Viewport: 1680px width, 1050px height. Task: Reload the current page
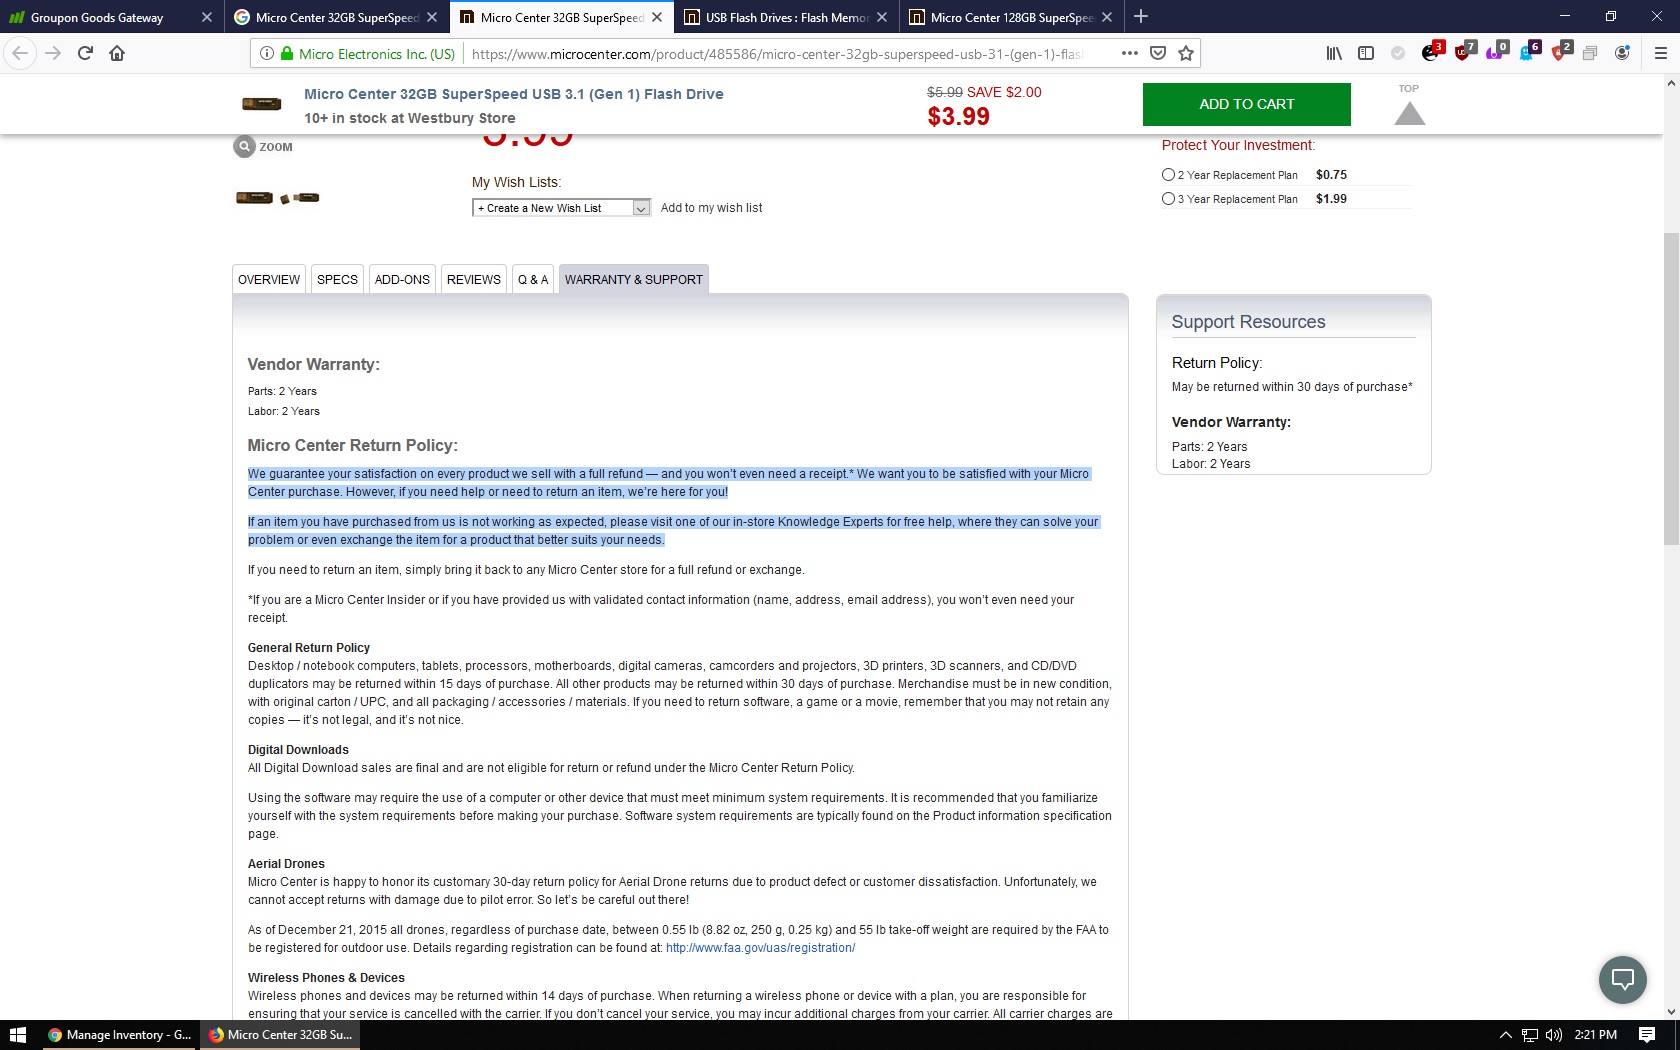(x=85, y=53)
